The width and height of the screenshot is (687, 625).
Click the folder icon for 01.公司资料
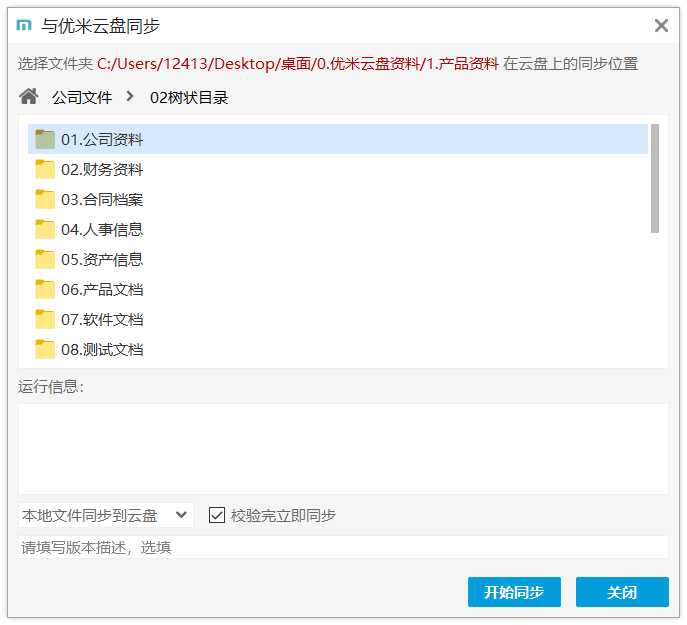click(x=45, y=139)
